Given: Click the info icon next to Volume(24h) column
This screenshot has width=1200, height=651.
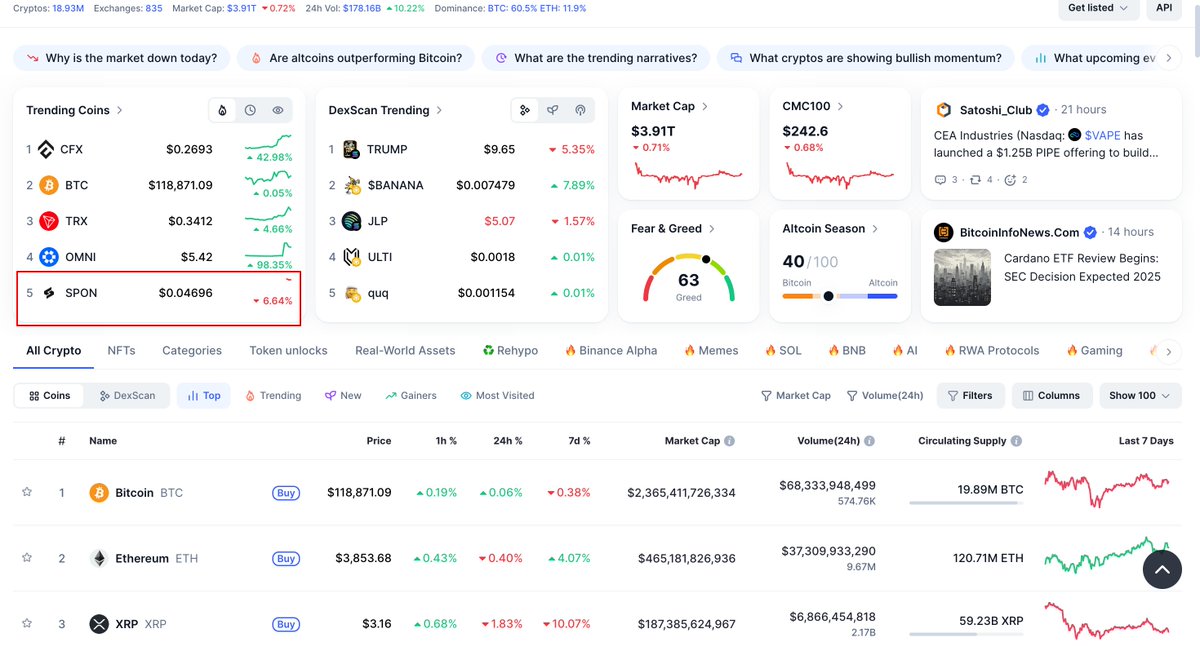Looking at the screenshot, I should click(870, 441).
